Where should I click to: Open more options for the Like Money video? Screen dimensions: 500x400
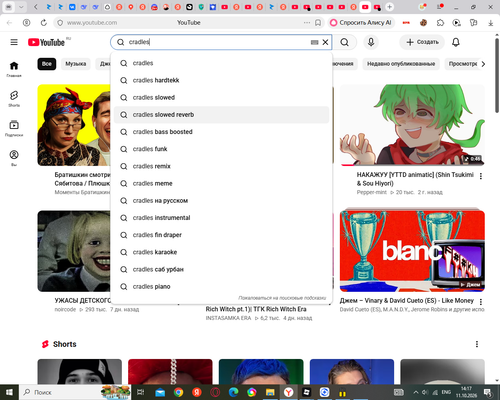(481, 302)
